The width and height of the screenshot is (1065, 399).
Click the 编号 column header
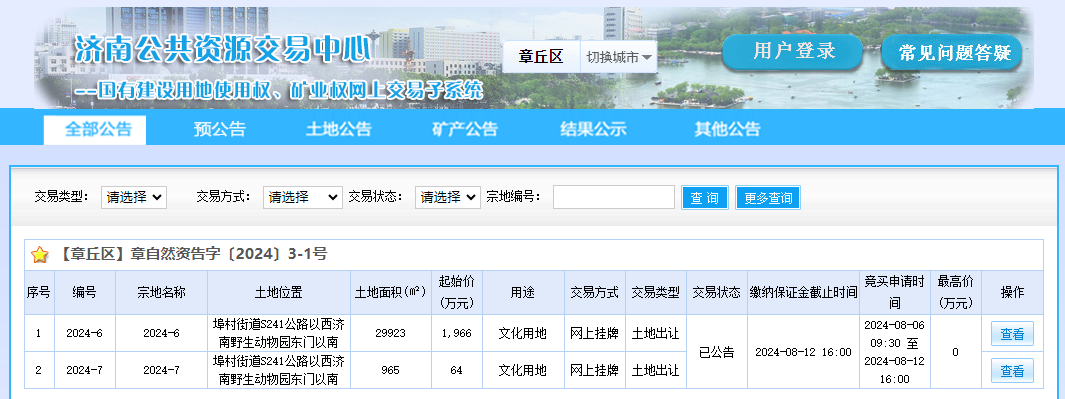(x=84, y=292)
